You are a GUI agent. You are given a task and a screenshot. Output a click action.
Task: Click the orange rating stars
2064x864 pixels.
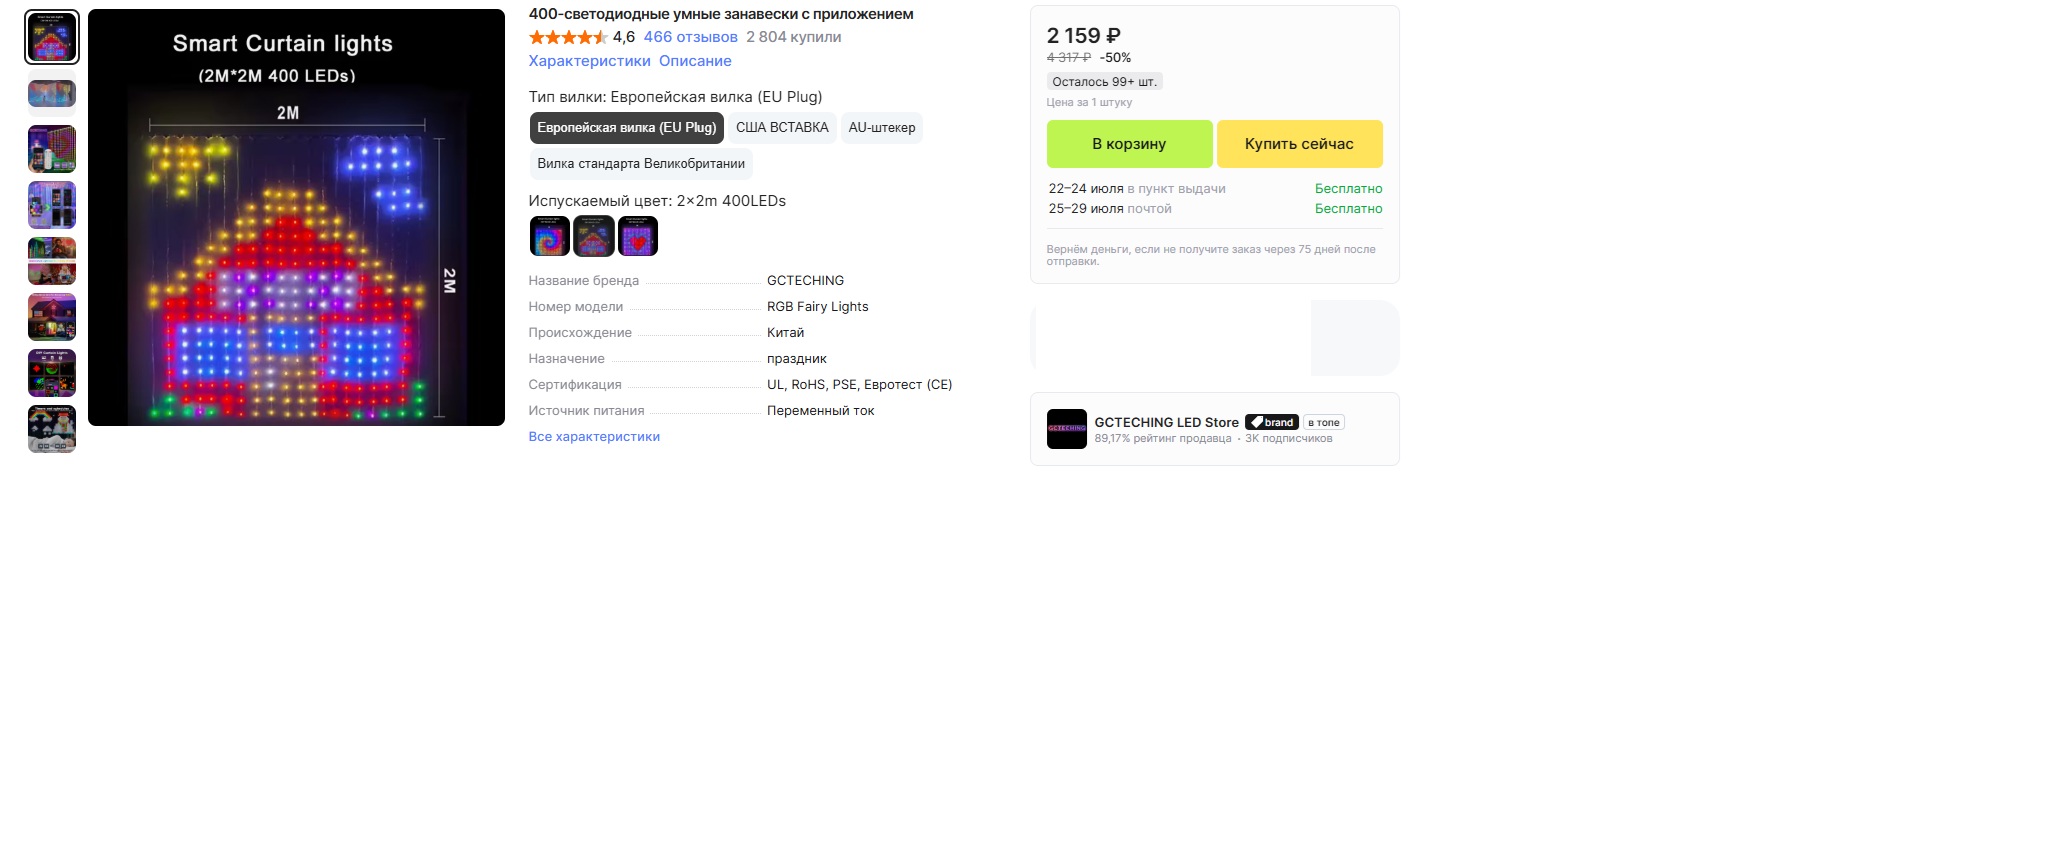coord(568,37)
